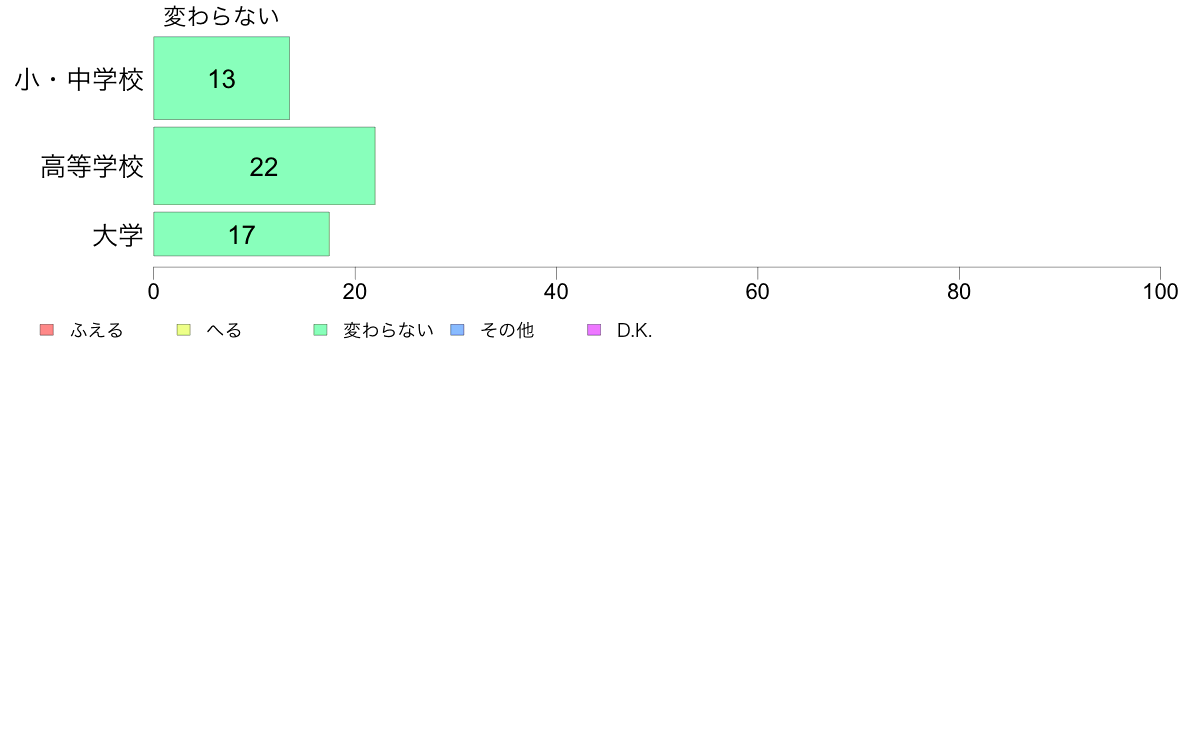Screen dimensions: 1188x736
Task: Click the 大学 category label
Action: pyautogui.click(x=117, y=235)
